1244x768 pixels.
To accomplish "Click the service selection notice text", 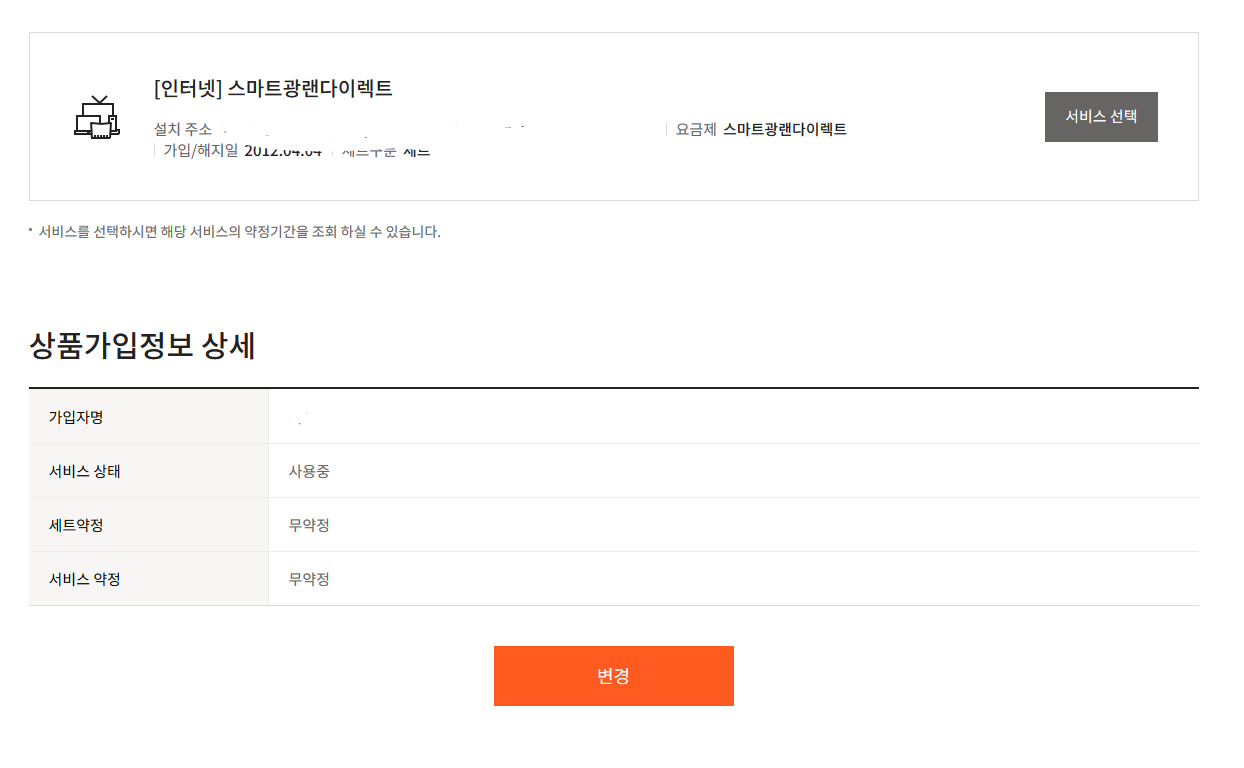I will point(239,232).
